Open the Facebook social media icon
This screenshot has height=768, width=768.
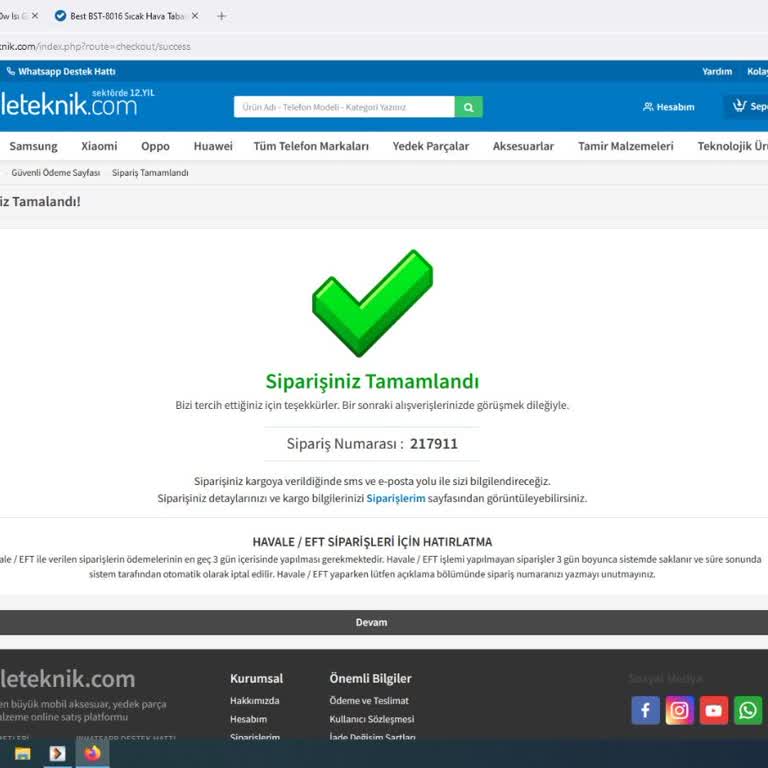tap(645, 710)
